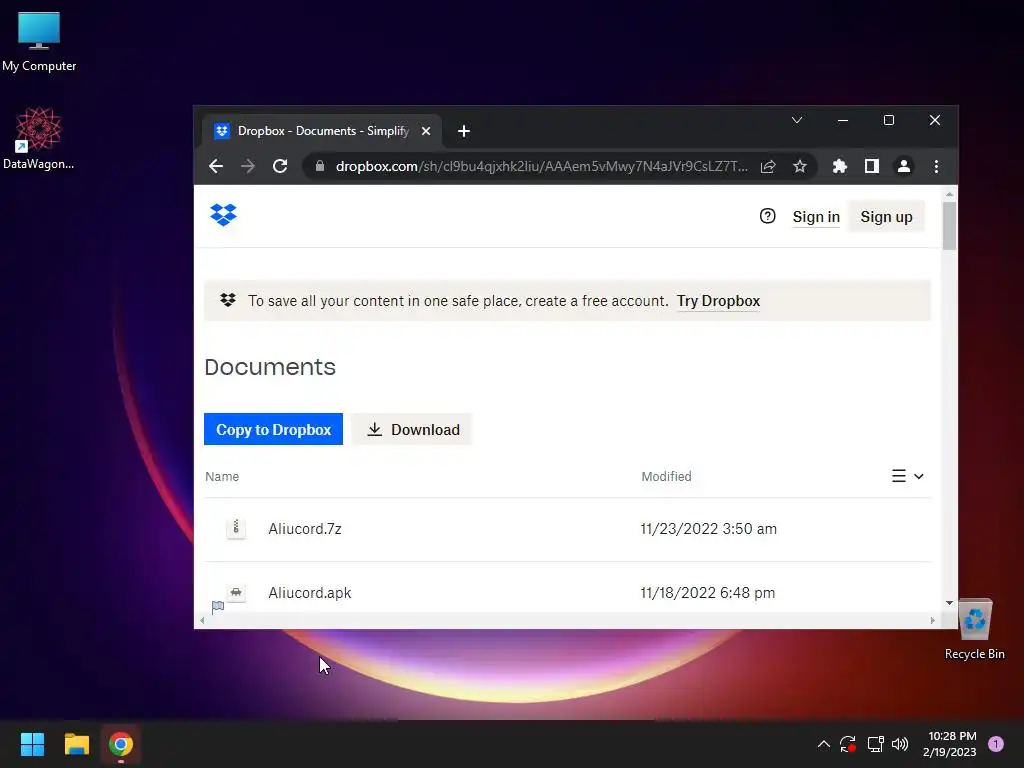The image size is (1024, 768).
Task: Open a new Chrome tab
Action: [x=464, y=131]
